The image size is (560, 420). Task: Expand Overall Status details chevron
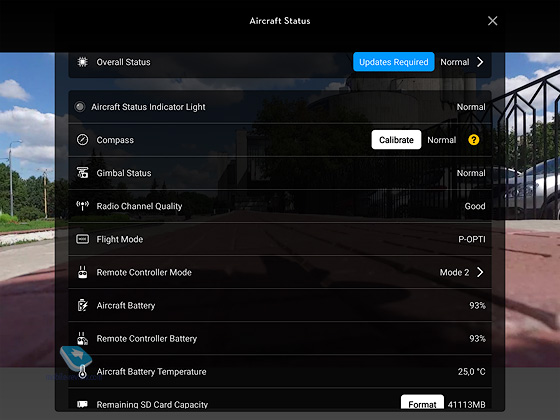(480, 62)
